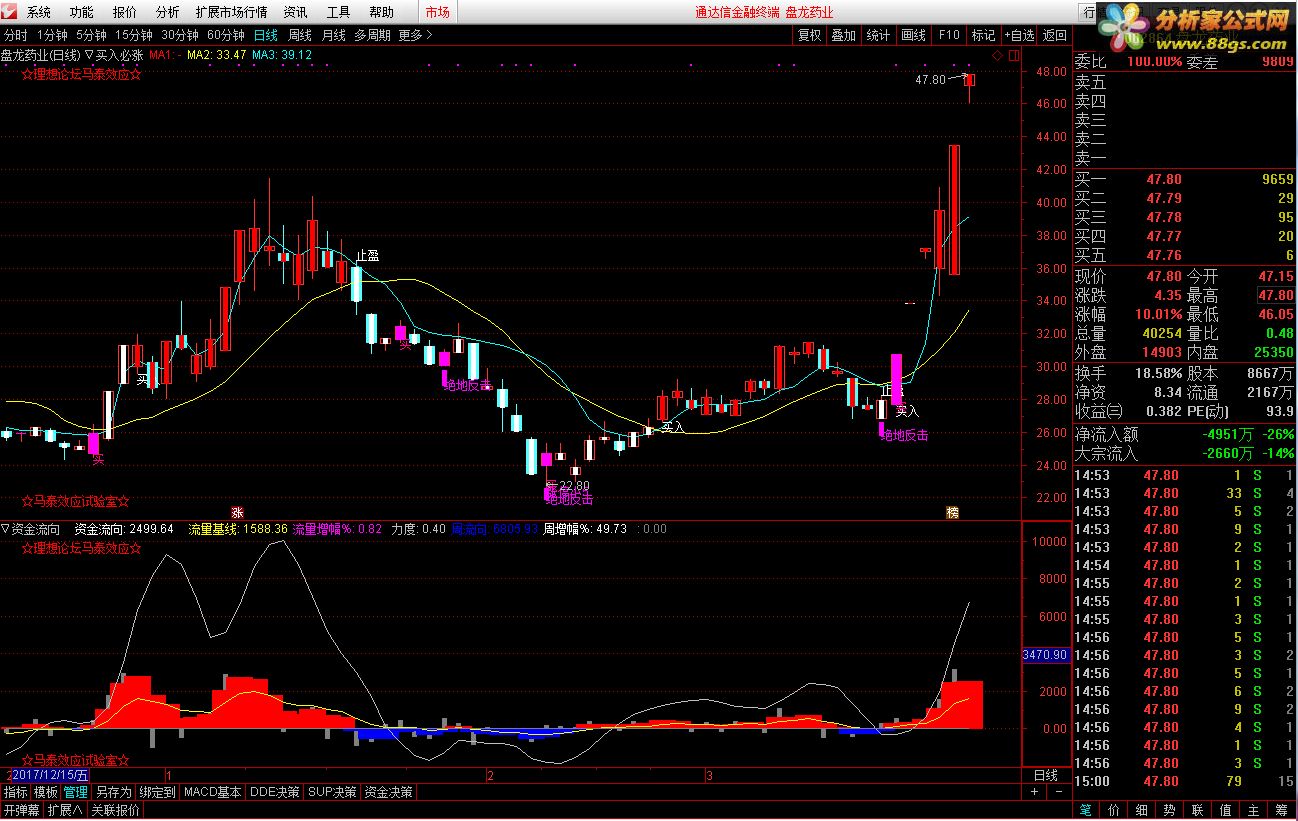
Task: Switch chart to 周线 period
Action: coord(300,34)
